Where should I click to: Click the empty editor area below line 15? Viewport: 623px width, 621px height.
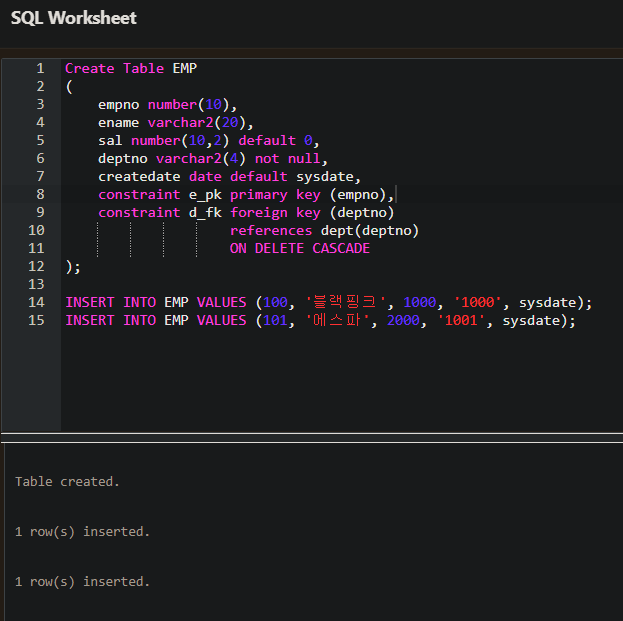pos(342,379)
